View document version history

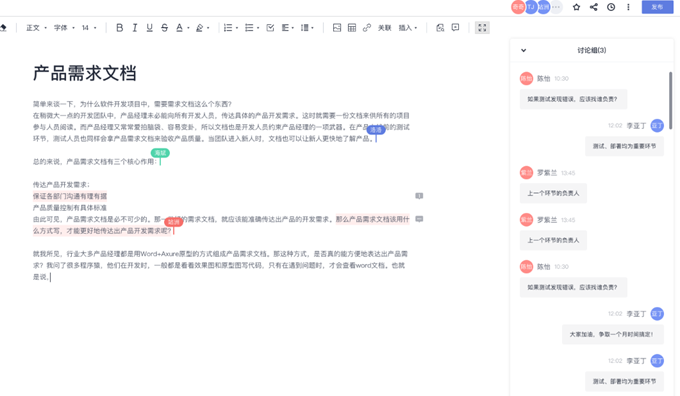611,7
